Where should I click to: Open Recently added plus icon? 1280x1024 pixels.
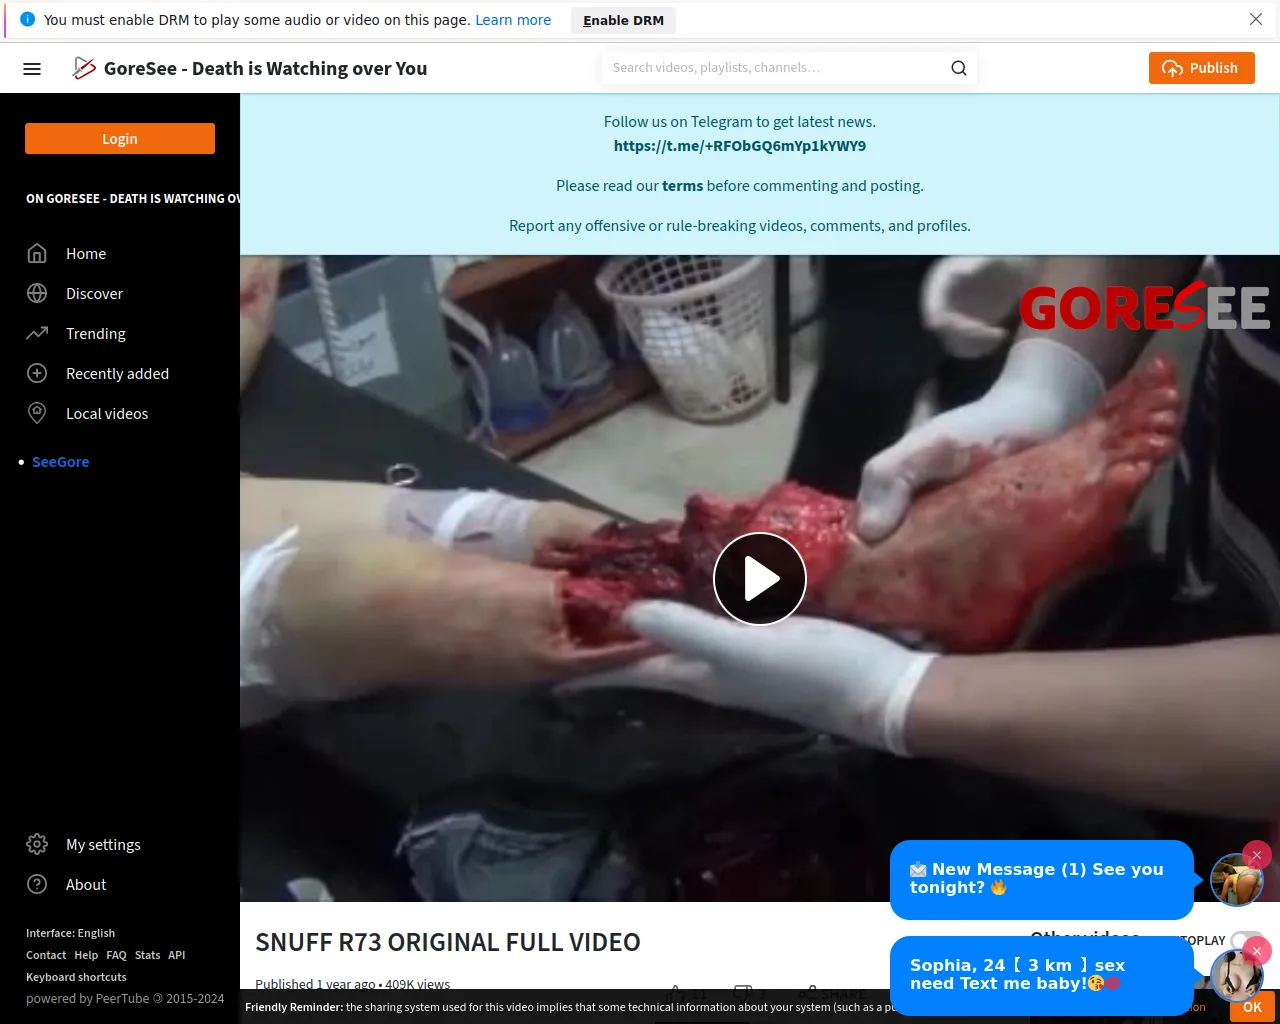[37, 374]
